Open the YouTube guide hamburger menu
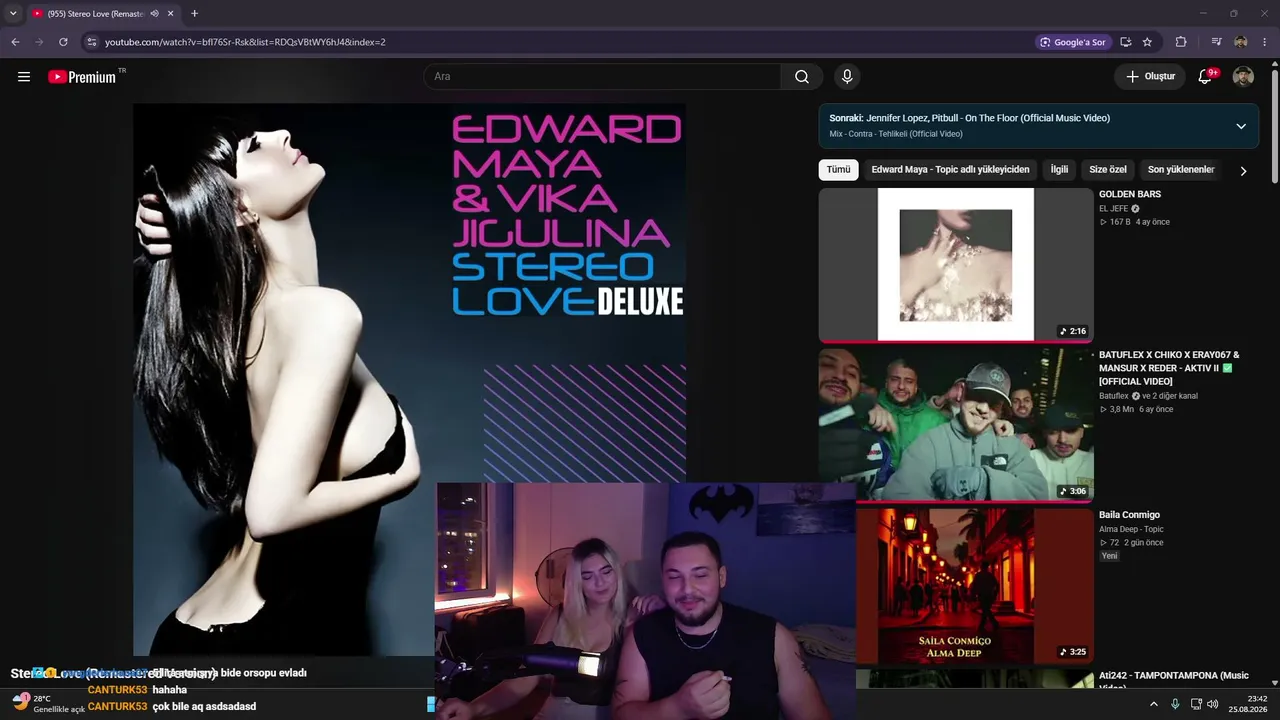 24,77
